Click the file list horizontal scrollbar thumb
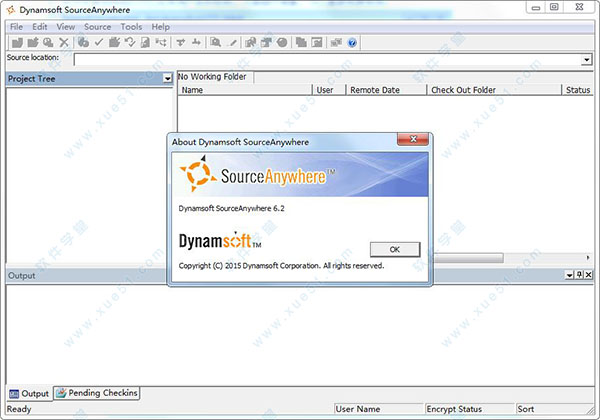The image size is (600, 420). point(468,258)
